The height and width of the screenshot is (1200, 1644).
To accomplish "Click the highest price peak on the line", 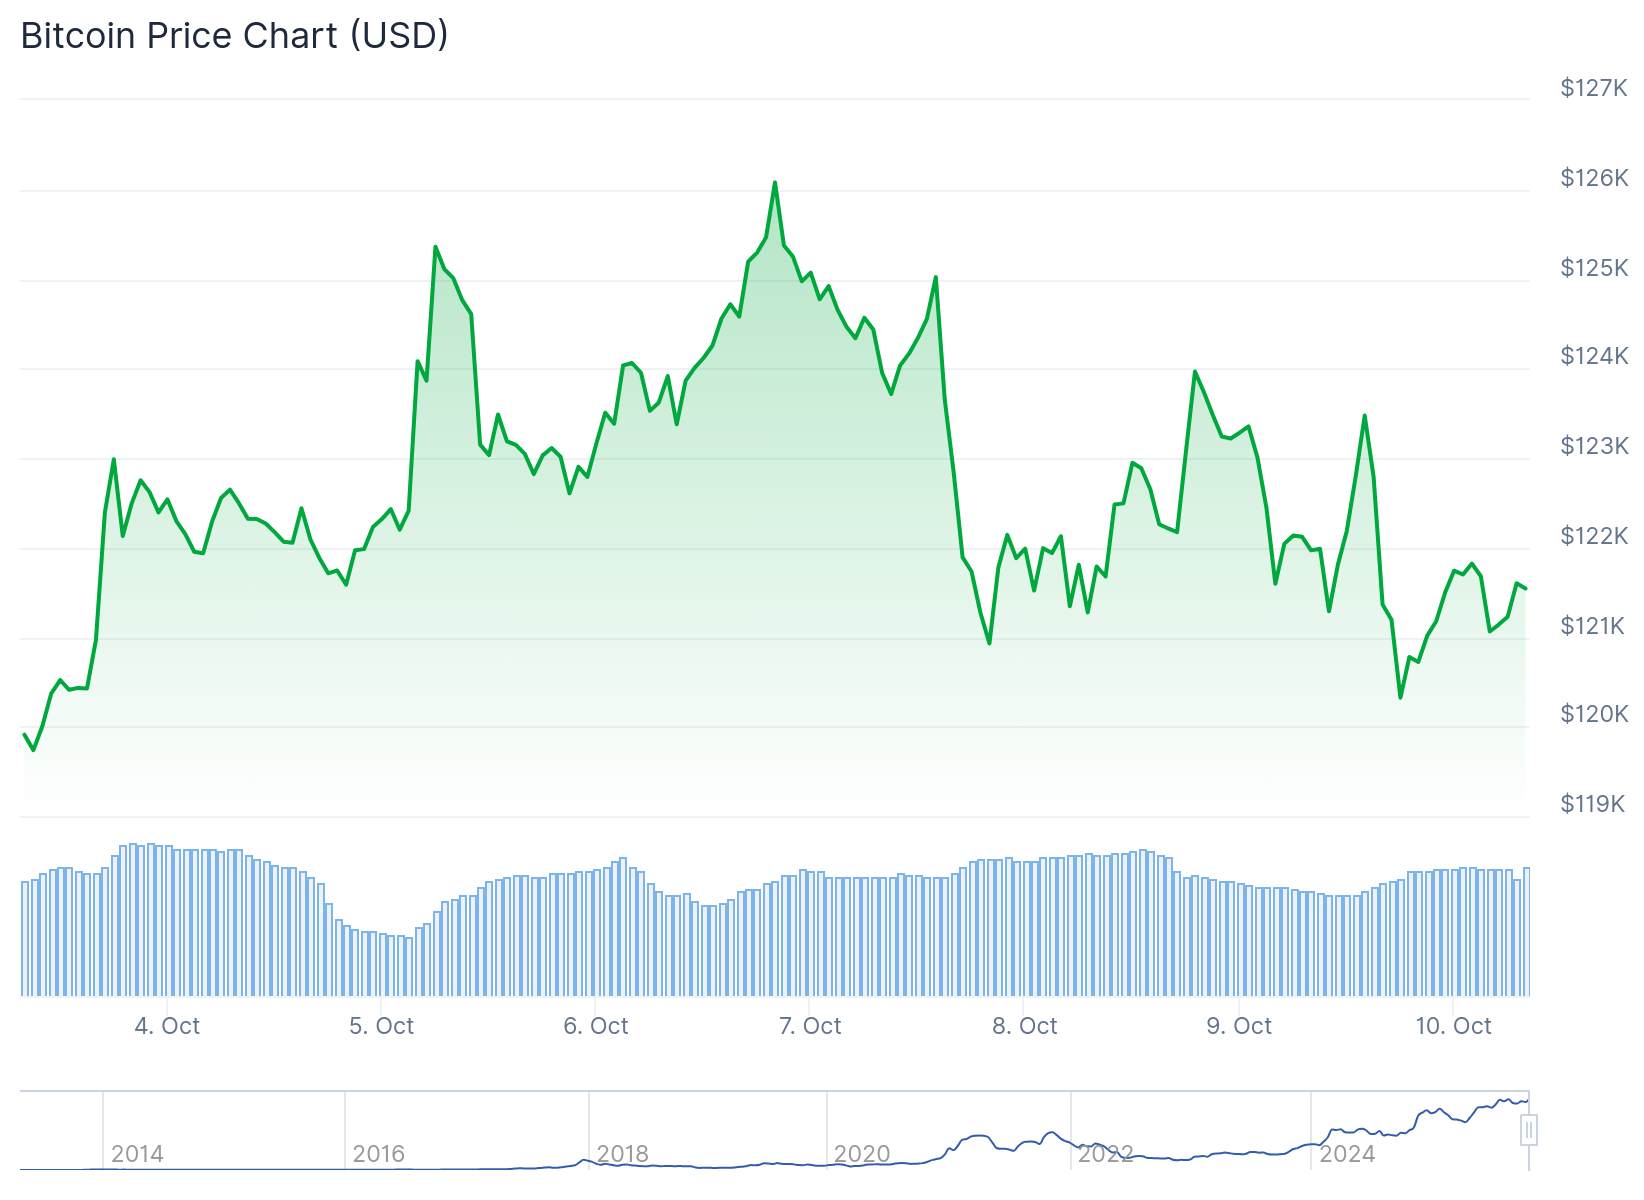I will point(775,183).
